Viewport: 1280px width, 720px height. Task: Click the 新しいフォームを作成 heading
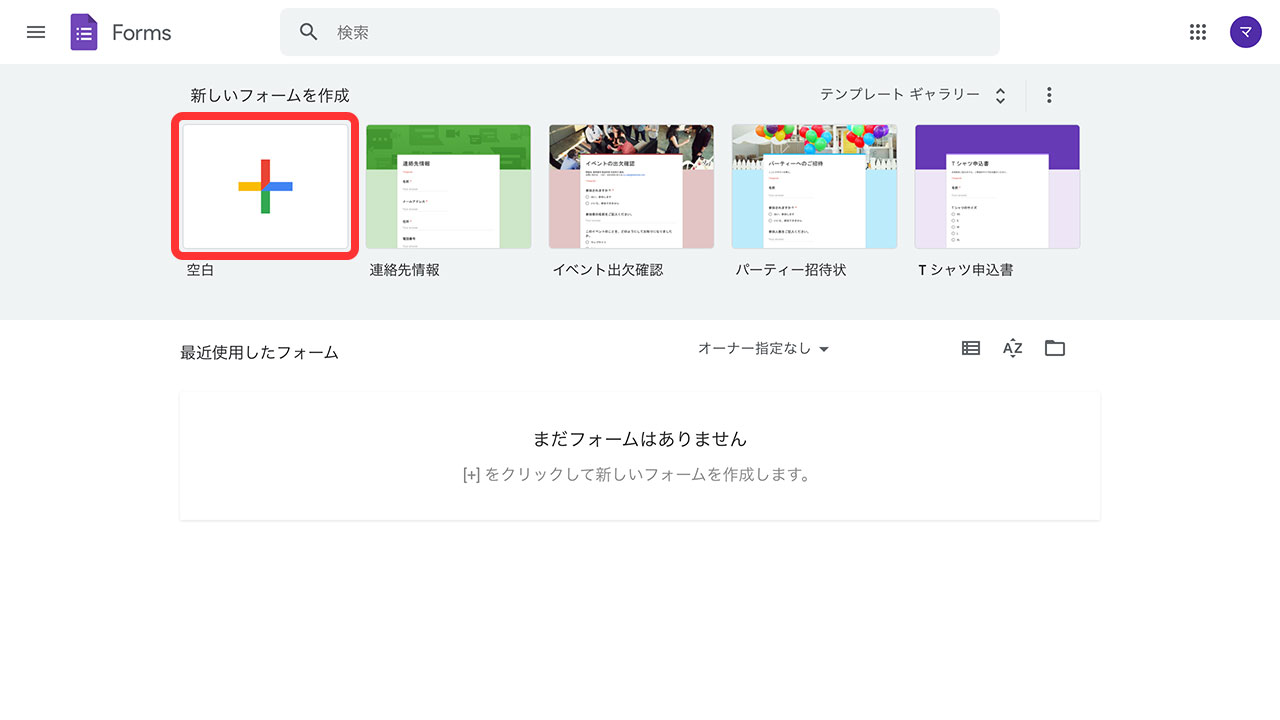(x=270, y=95)
